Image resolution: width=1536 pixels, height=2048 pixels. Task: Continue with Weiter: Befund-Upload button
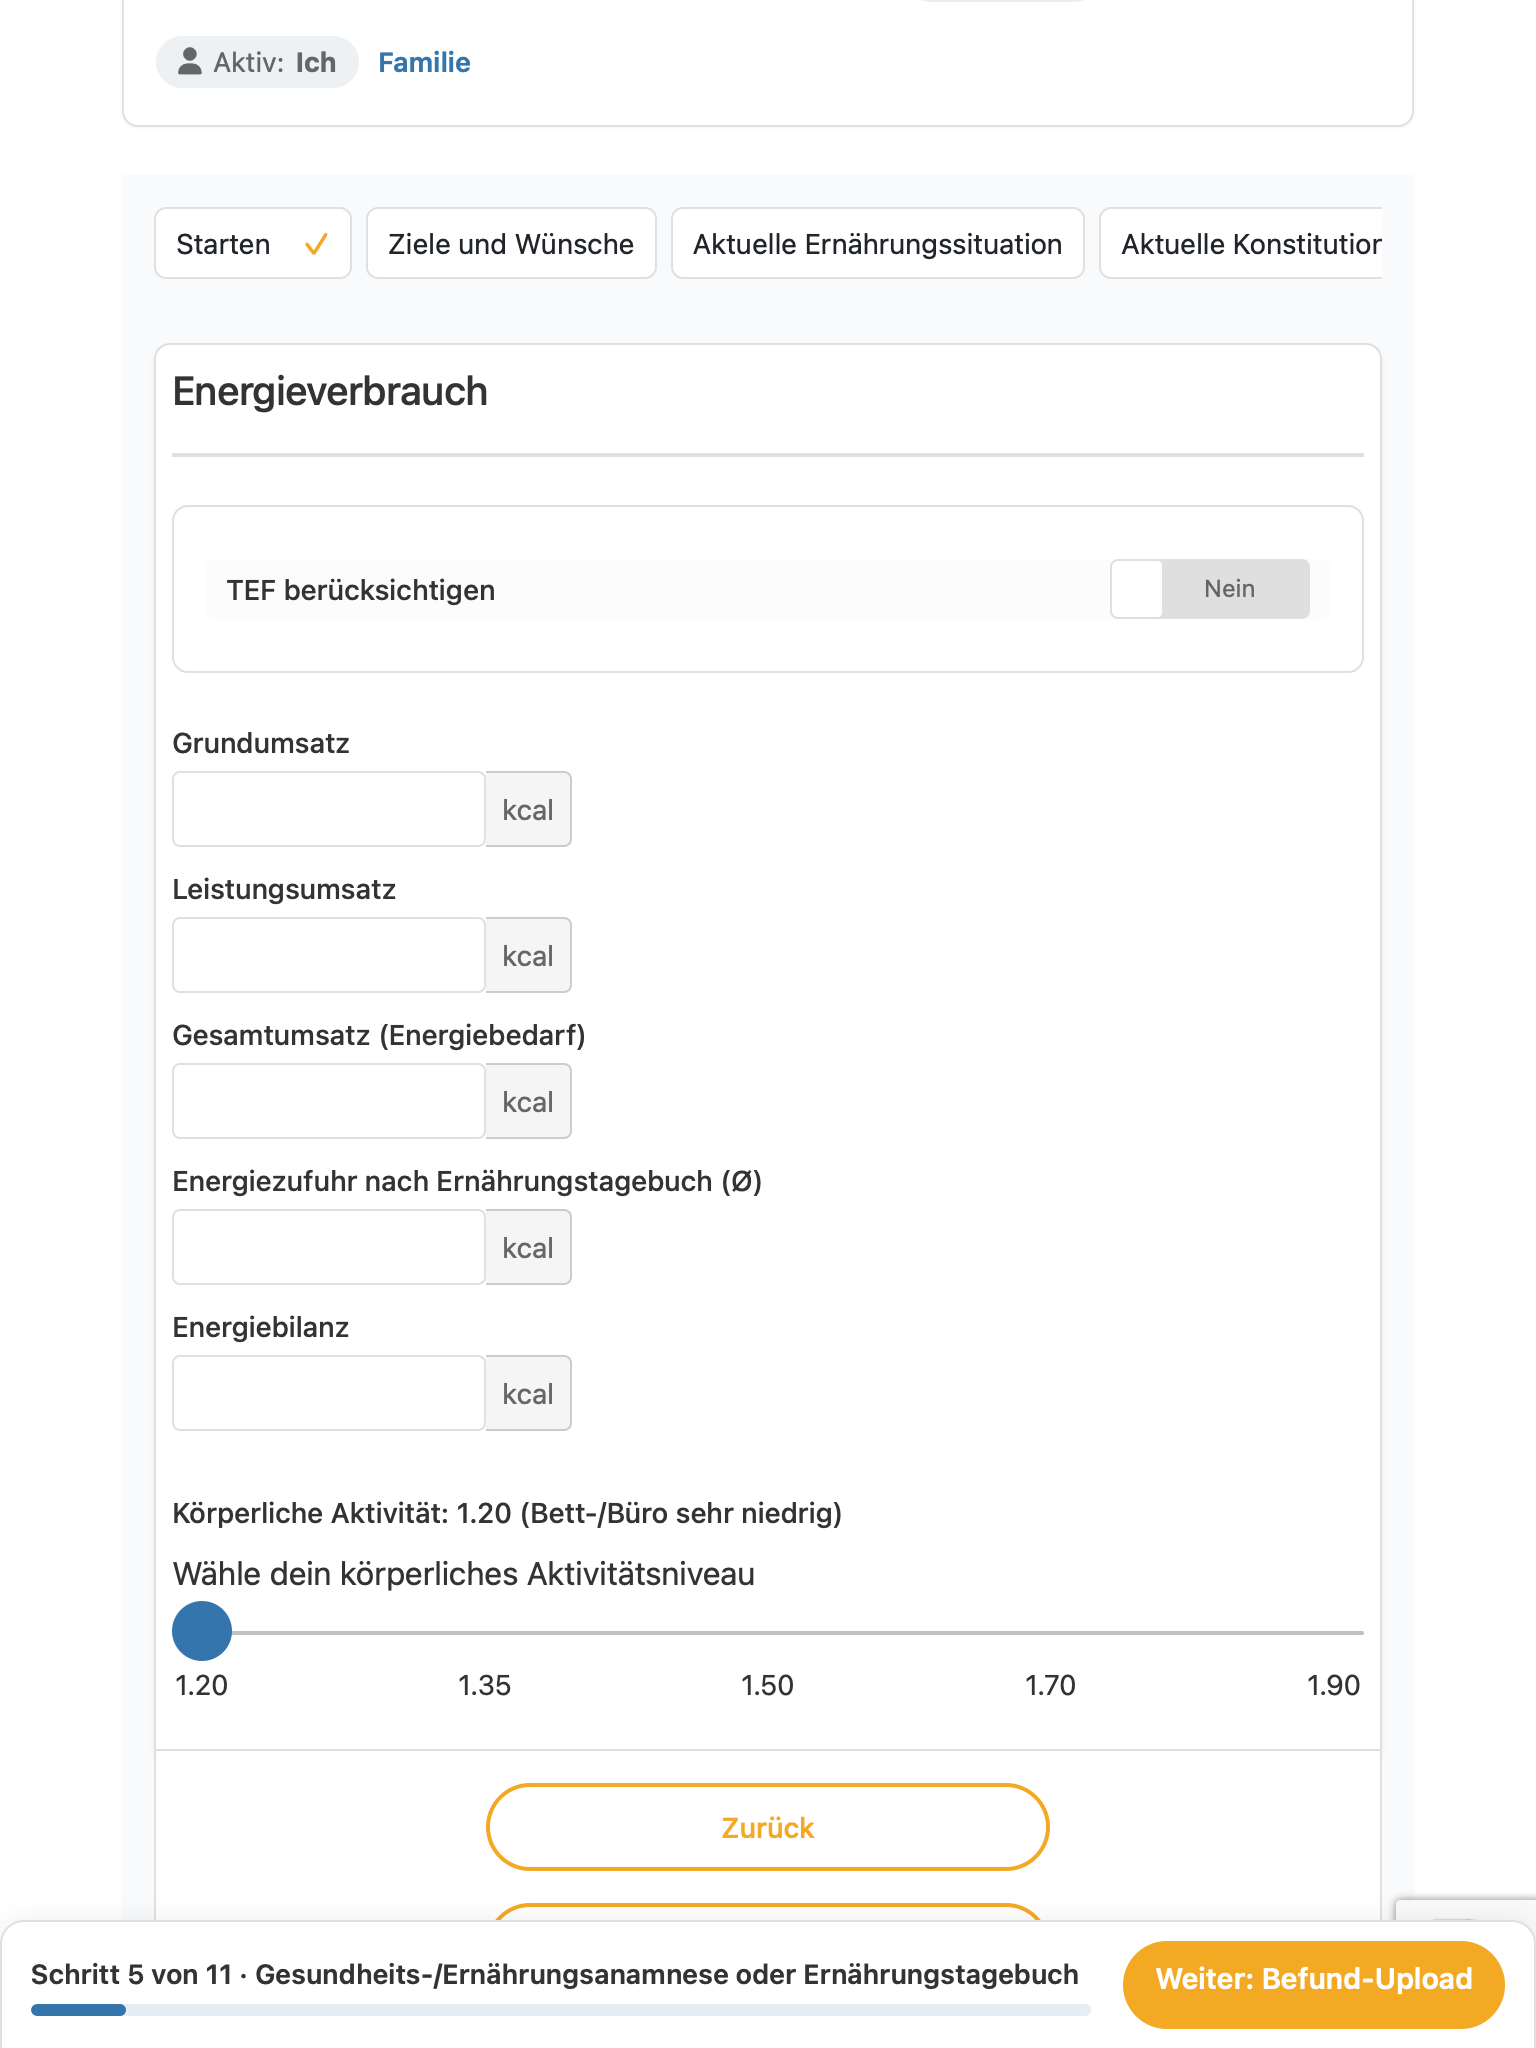[1314, 1979]
